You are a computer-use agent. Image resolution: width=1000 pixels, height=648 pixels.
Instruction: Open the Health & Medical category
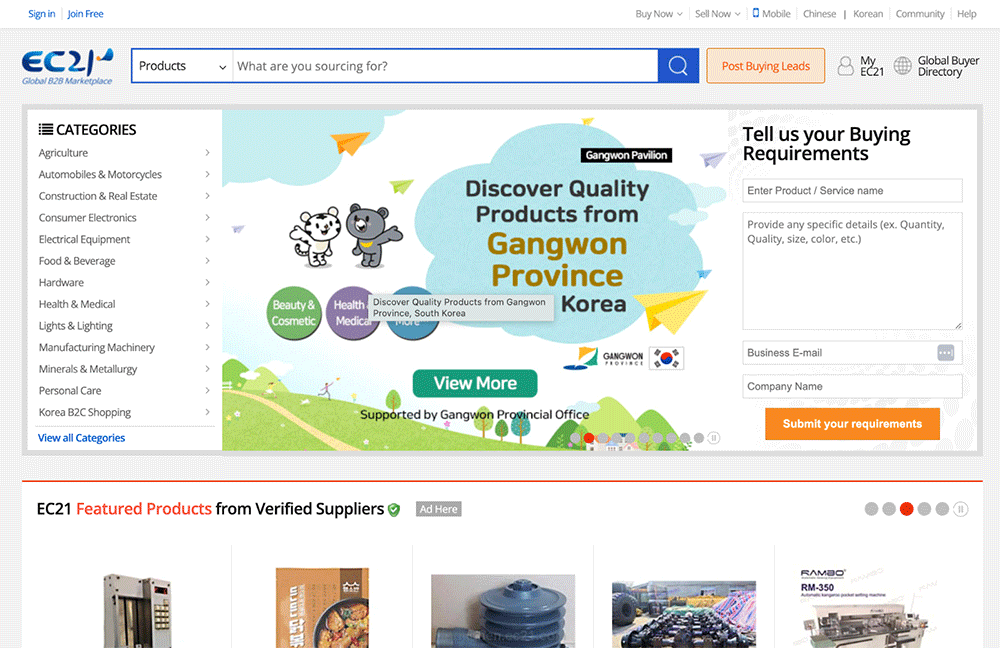(77, 304)
